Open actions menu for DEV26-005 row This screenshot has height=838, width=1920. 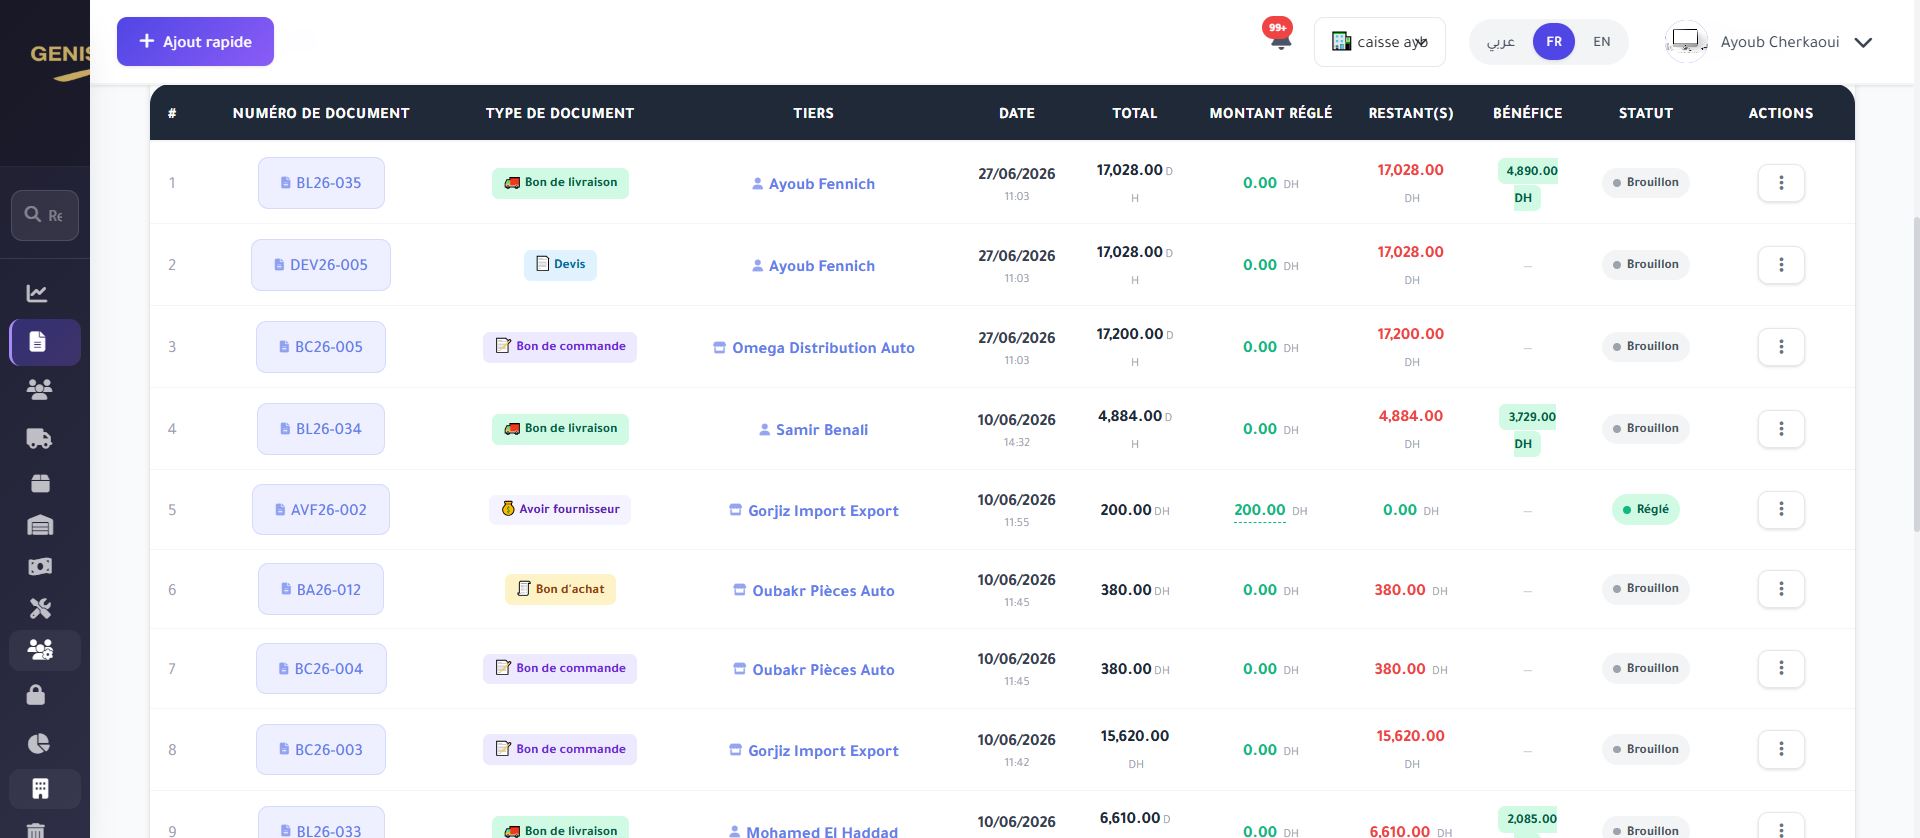click(x=1781, y=265)
